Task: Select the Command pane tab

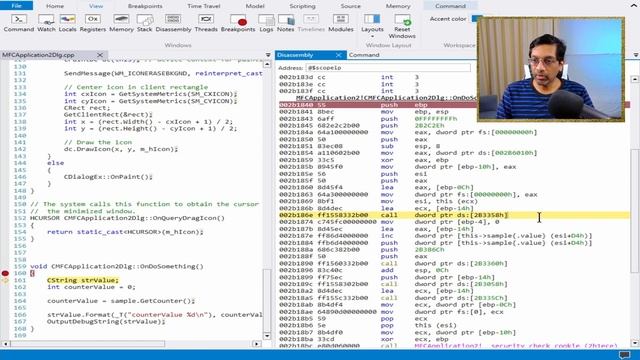Action: tap(364, 55)
